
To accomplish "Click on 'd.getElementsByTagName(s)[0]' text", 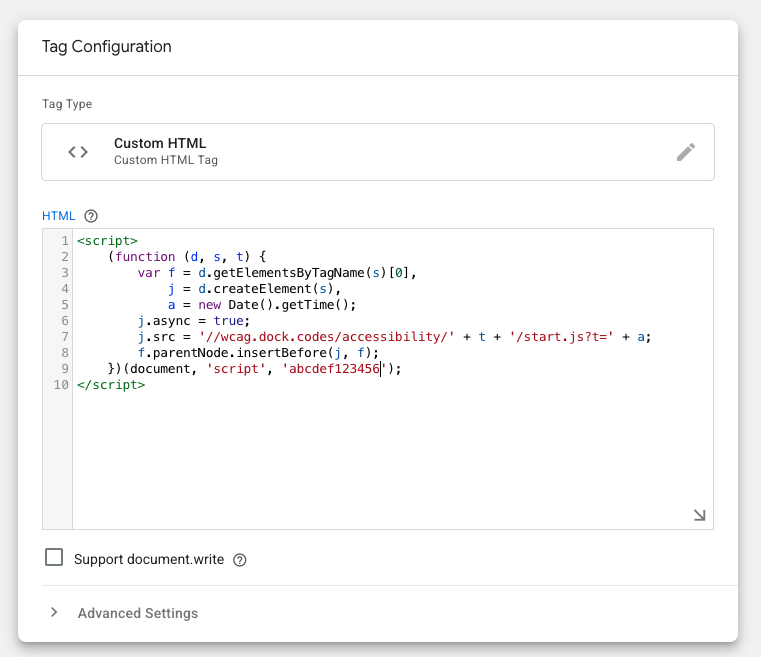I will point(303,273).
